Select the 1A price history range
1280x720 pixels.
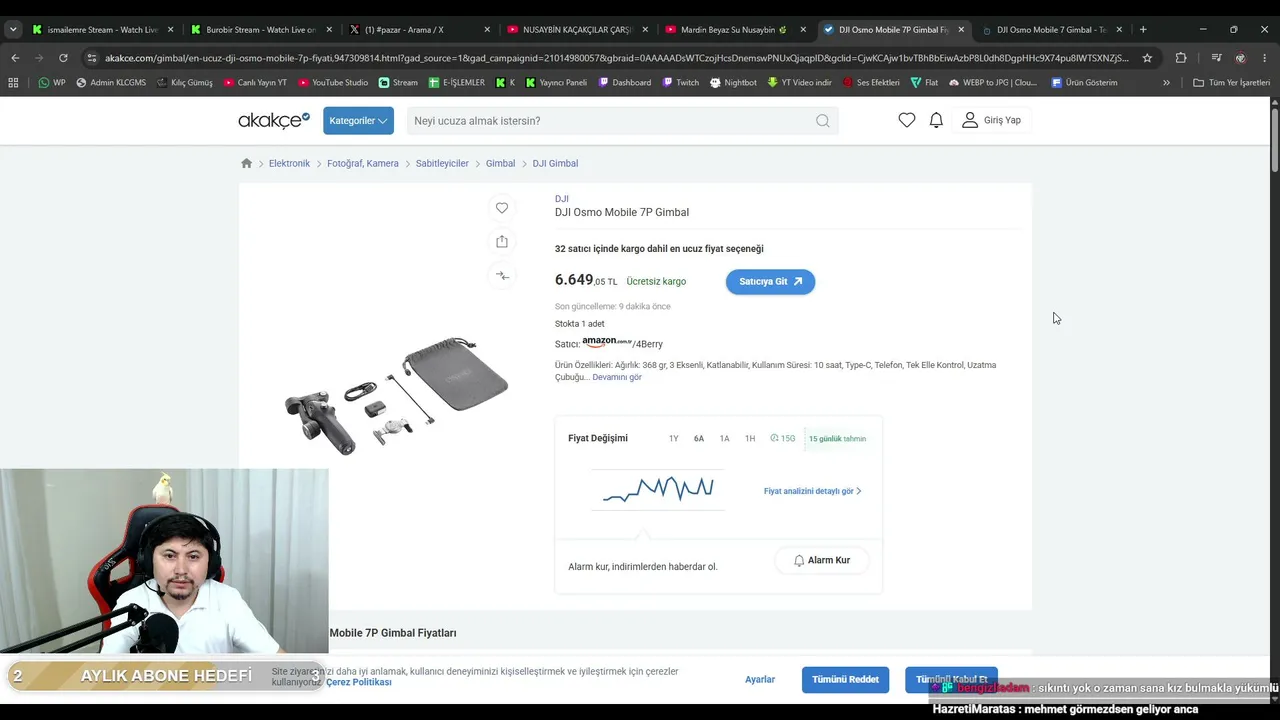point(724,439)
